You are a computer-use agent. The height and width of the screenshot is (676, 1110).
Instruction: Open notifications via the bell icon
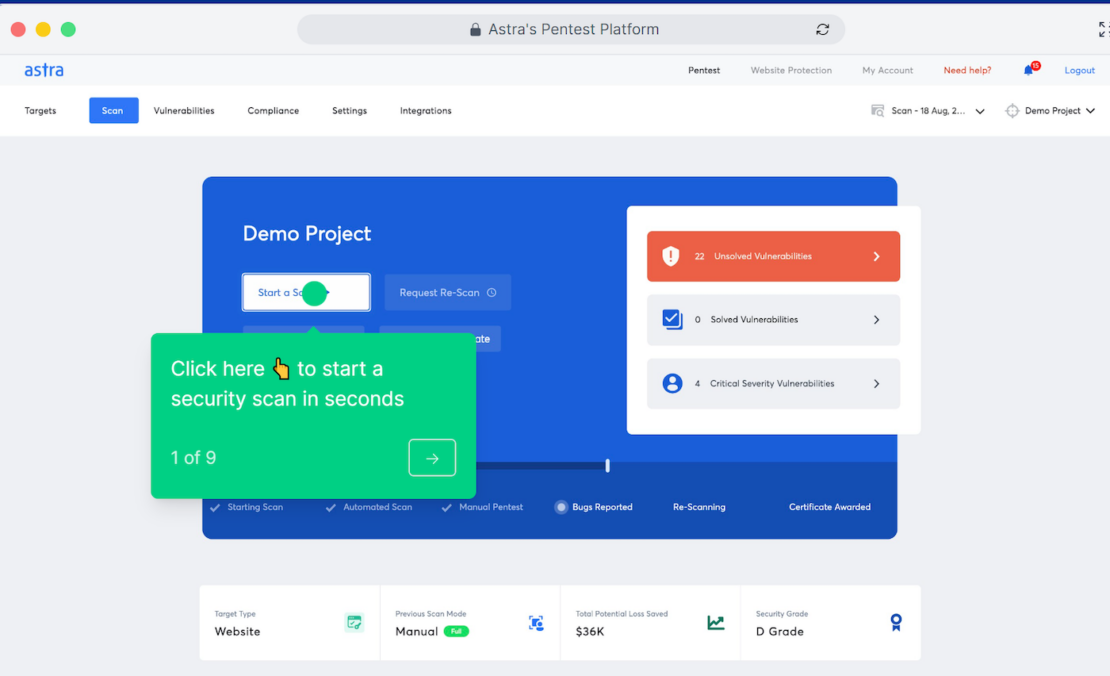pyautogui.click(x=1029, y=69)
